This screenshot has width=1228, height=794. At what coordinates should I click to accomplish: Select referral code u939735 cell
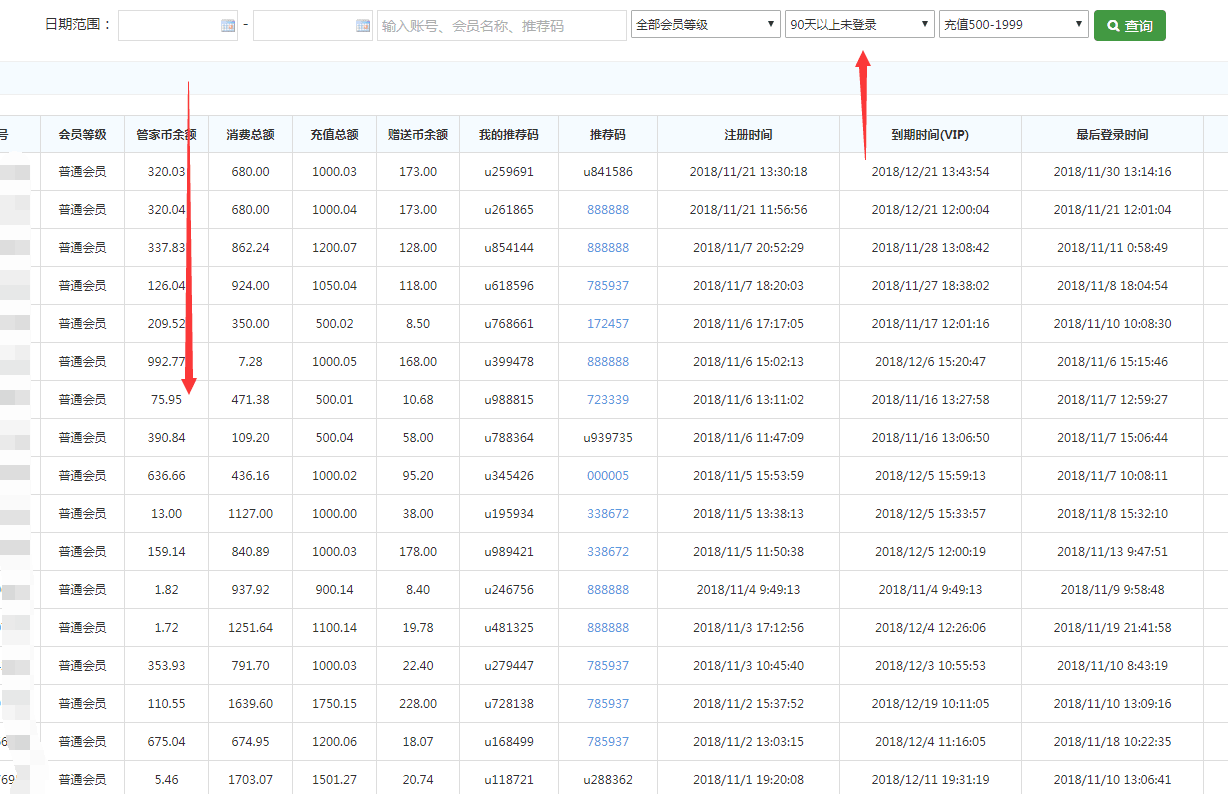click(x=608, y=438)
